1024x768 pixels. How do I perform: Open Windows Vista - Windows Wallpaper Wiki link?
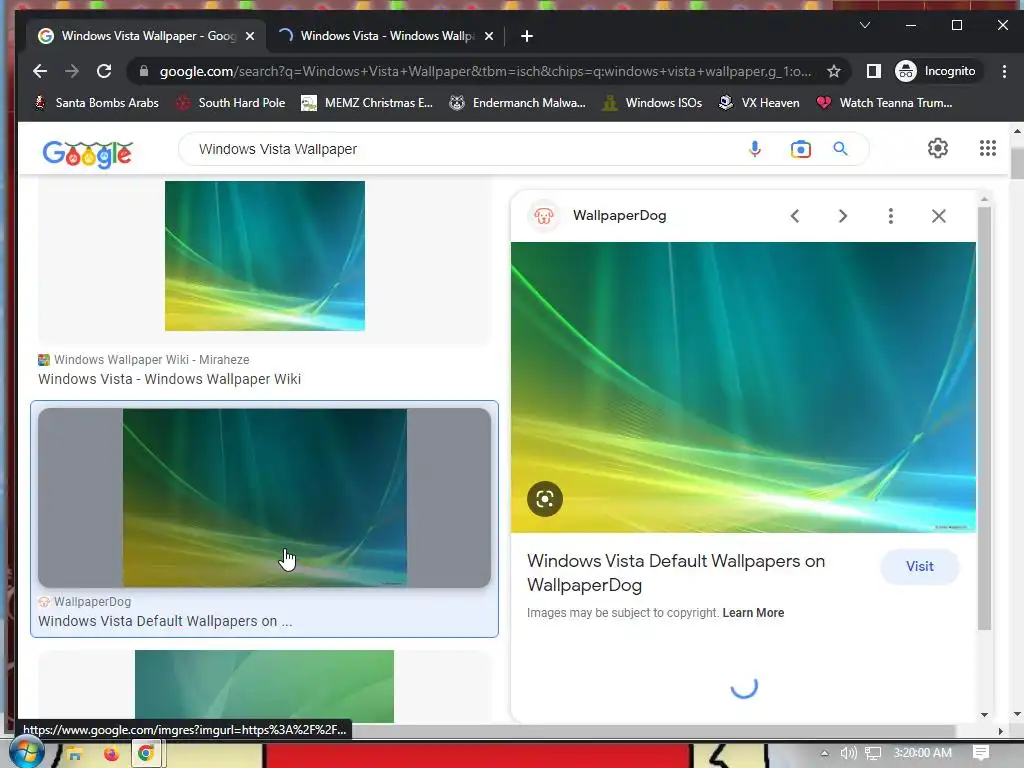tap(169, 379)
